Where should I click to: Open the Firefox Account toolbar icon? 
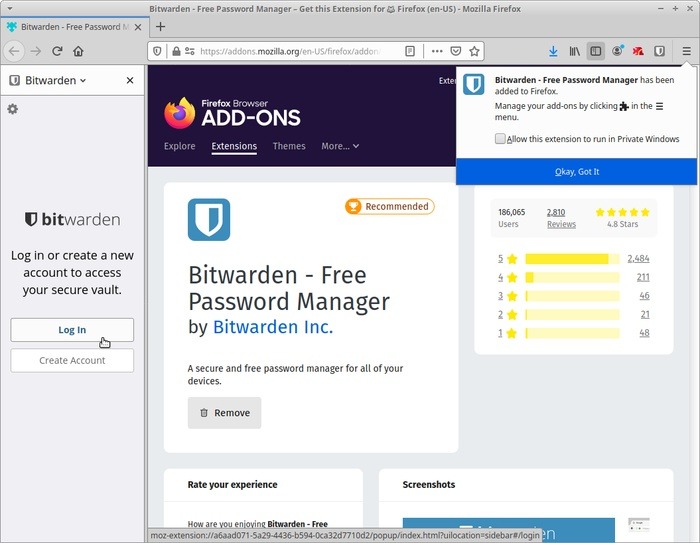point(617,51)
